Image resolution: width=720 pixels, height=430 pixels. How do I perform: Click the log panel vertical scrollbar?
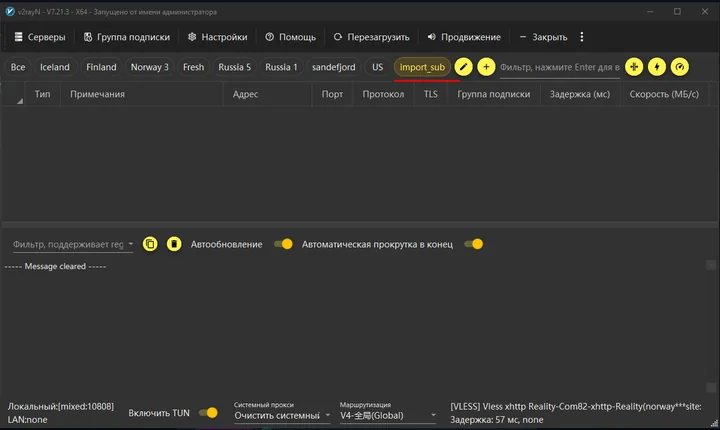point(711,326)
